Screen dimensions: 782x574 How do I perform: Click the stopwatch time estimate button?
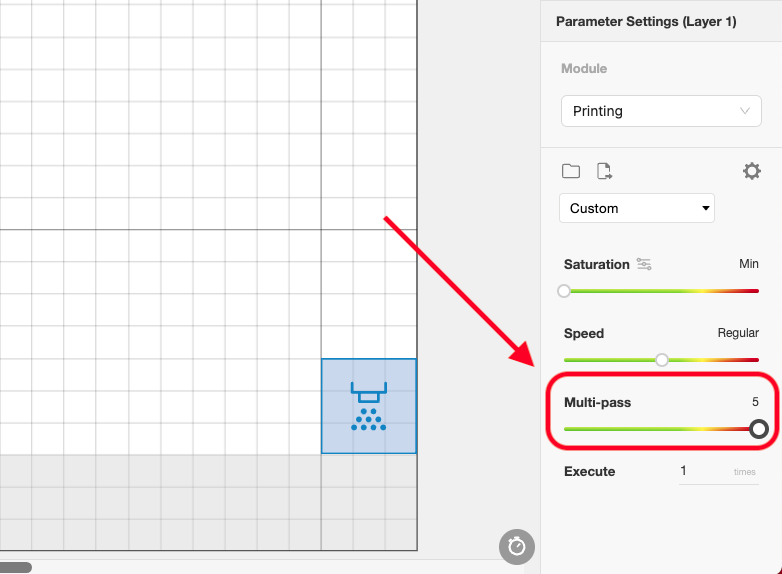pyautogui.click(x=517, y=547)
